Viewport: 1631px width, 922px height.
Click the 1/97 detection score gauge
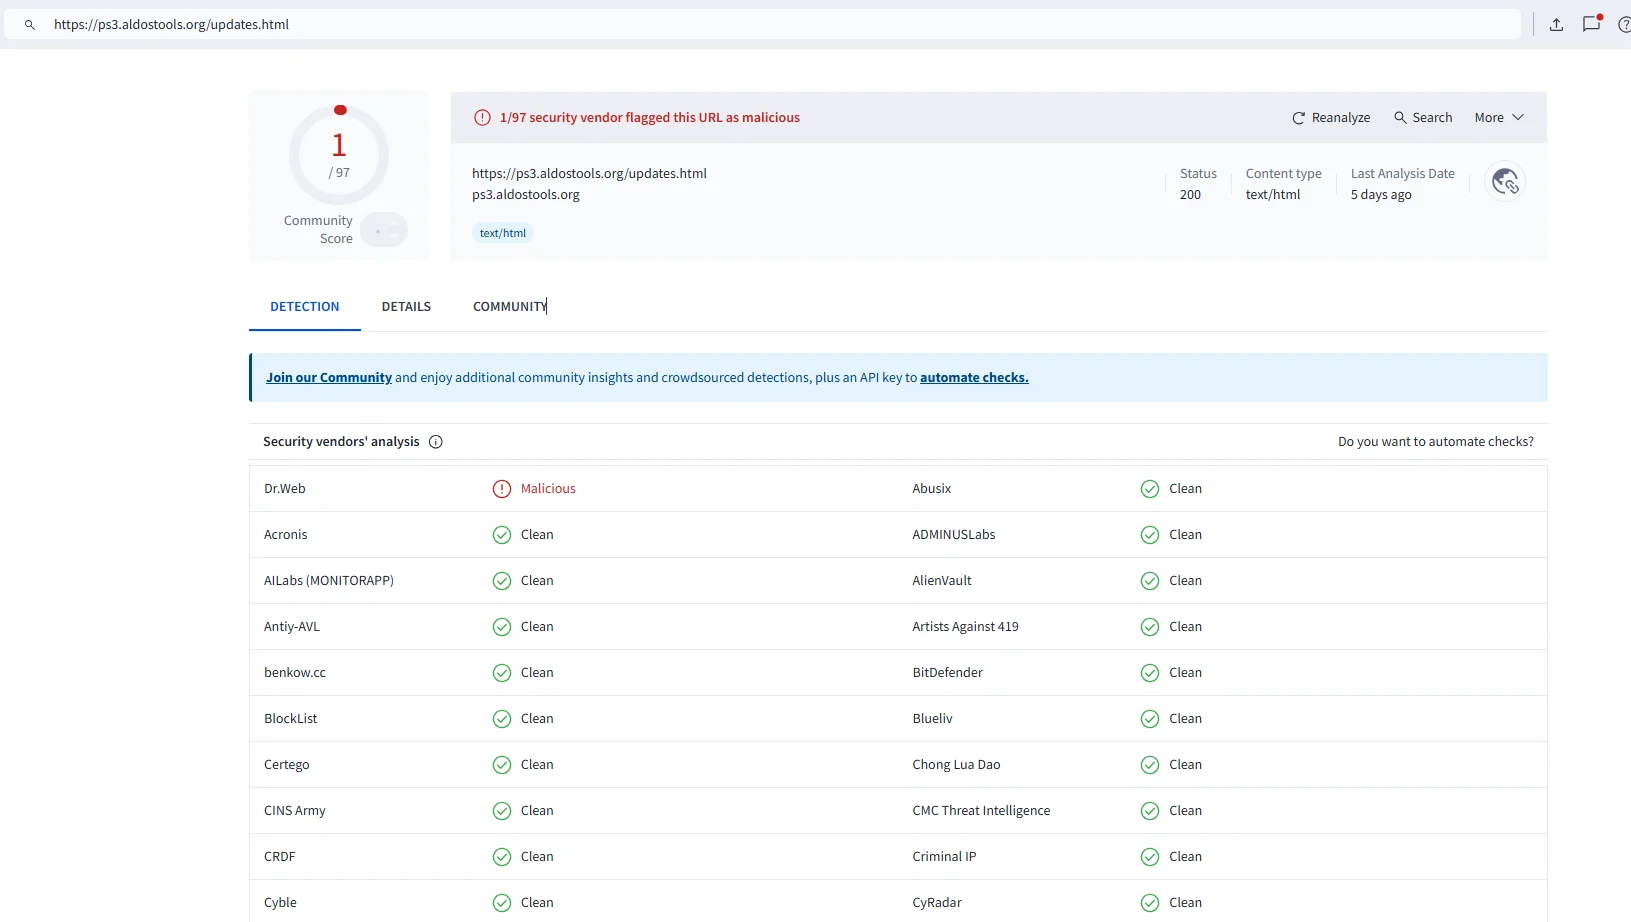point(339,155)
